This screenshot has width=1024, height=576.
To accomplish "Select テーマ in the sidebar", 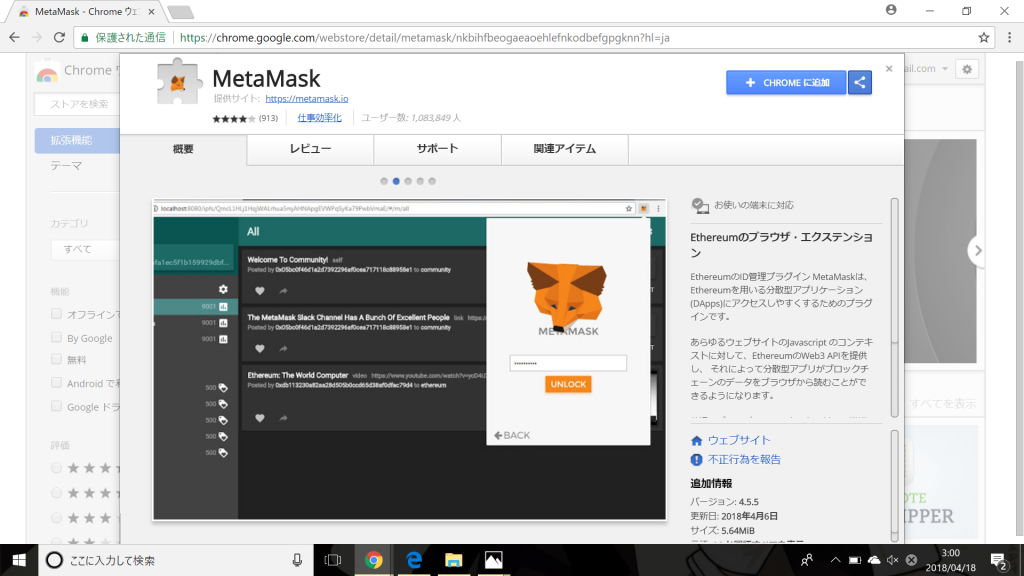I will 66,167.
